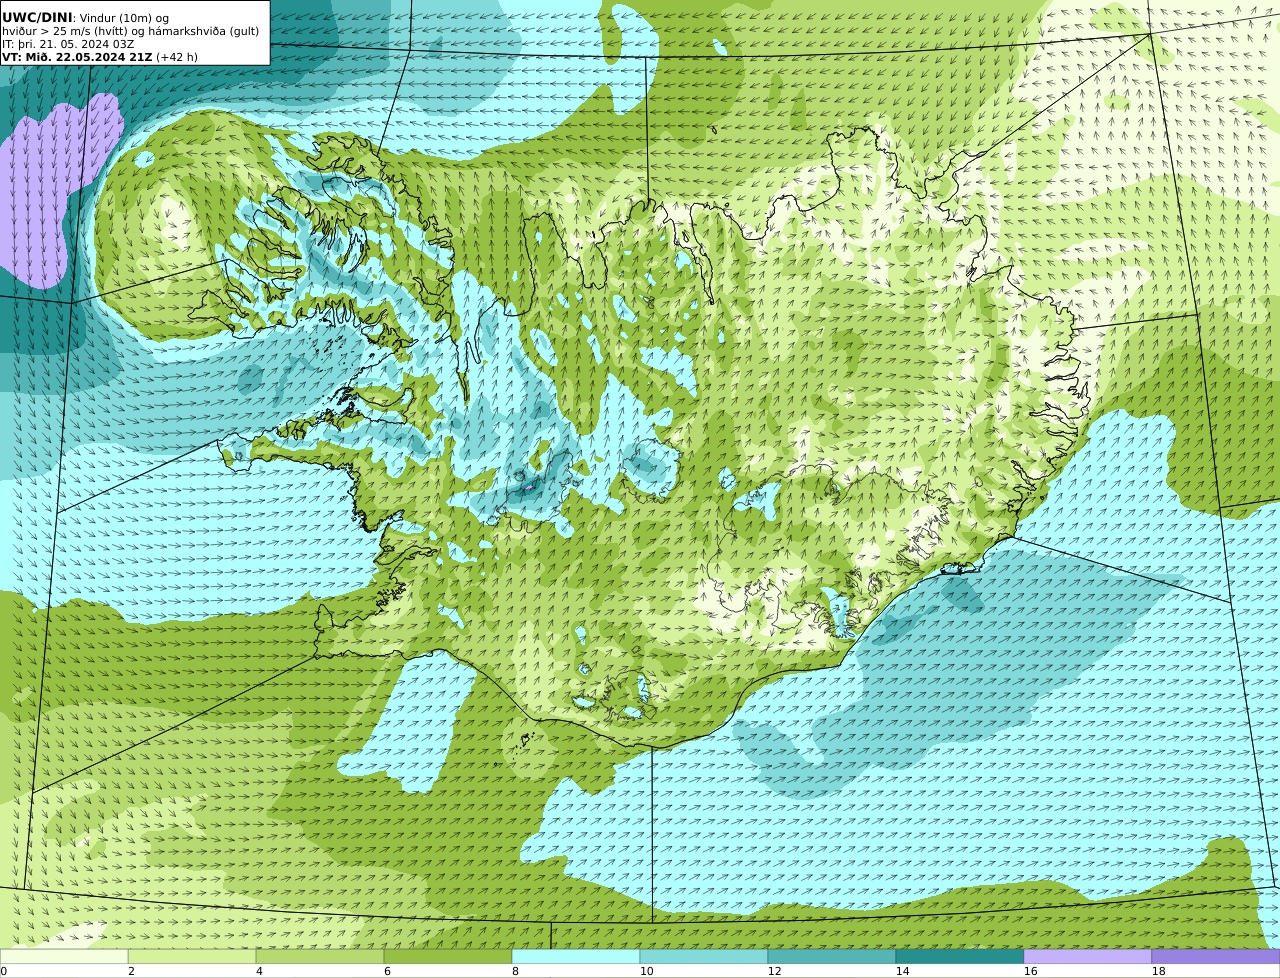Click the 10–12 m/s legend swatch
The height and width of the screenshot is (978, 1280).
click(x=704, y=957)
